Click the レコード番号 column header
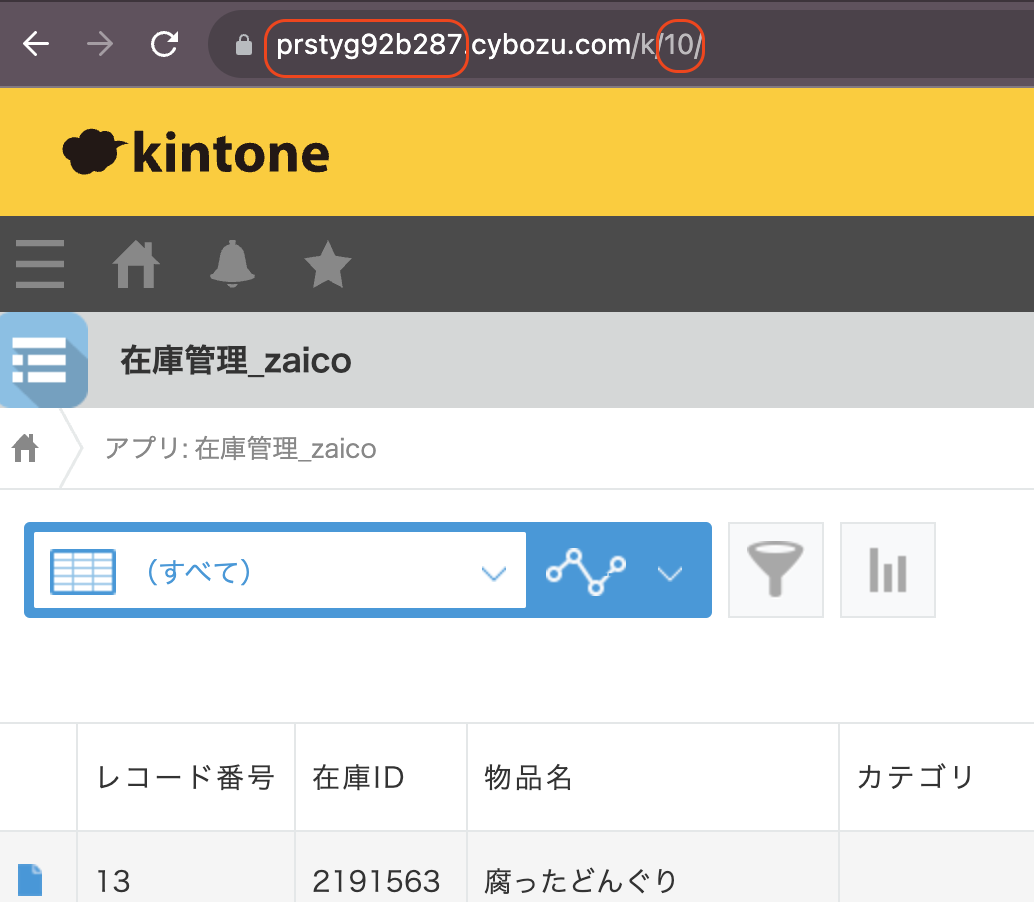 tap(186, 777)
